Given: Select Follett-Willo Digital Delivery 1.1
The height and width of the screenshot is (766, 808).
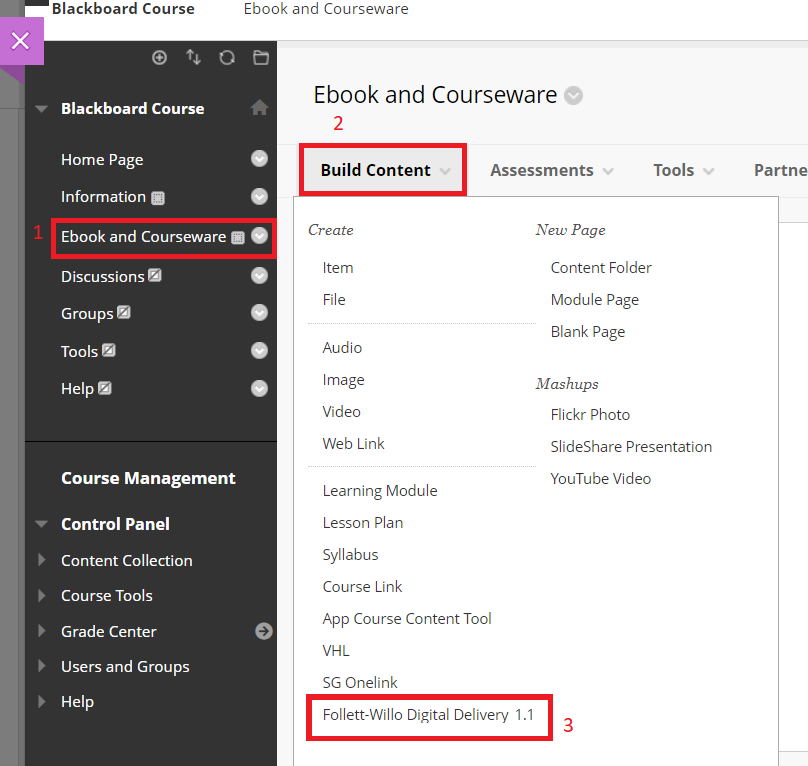Looking at the screenshot, I should pos(428,715).
